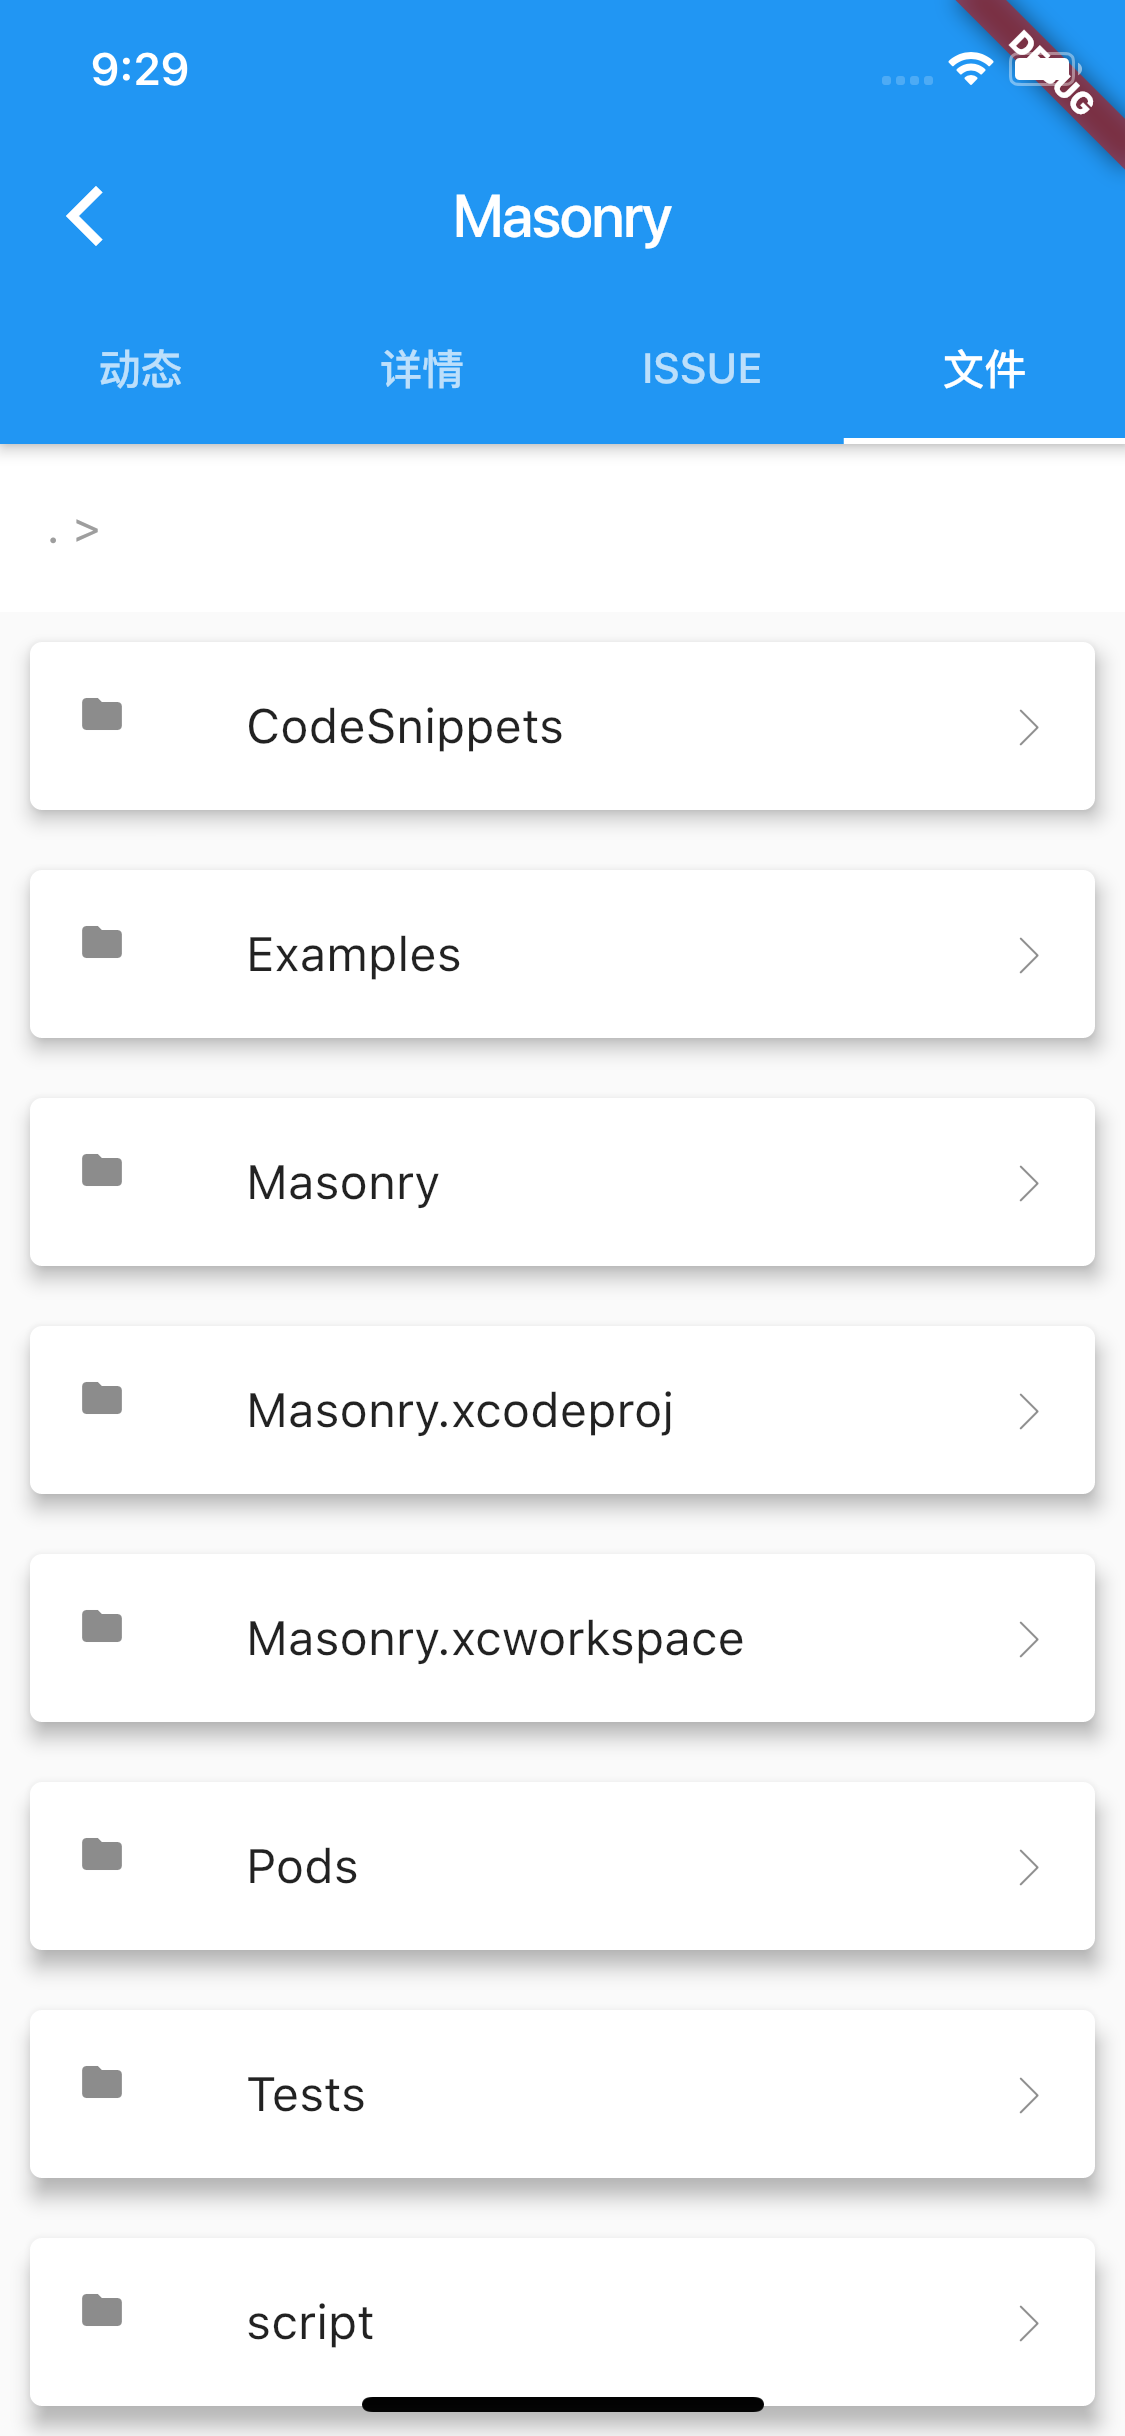
Task: Open the Tests folder name
Action: tap(306, 2095)
